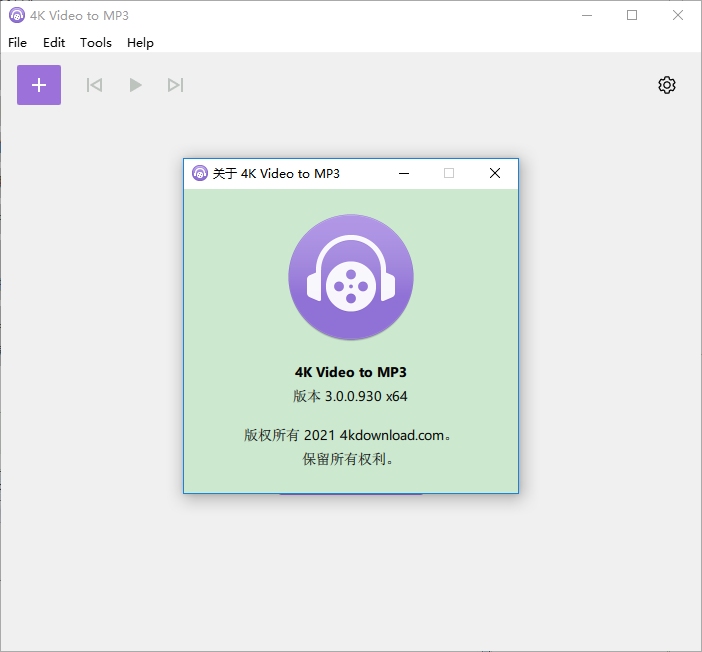This screenshot has width=702, height=652.
Task: Click the large headphones logo in About dialog
Action: pyautogui.click(x=351, y=277)
